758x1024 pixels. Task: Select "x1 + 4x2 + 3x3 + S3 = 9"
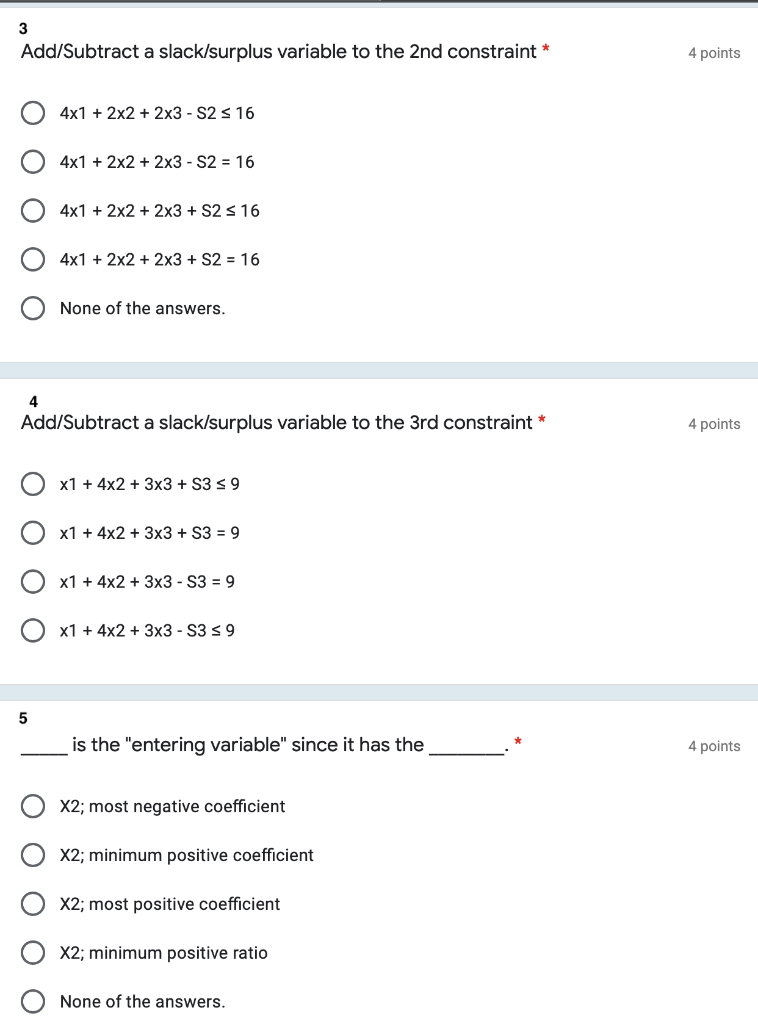click(33, 532)
